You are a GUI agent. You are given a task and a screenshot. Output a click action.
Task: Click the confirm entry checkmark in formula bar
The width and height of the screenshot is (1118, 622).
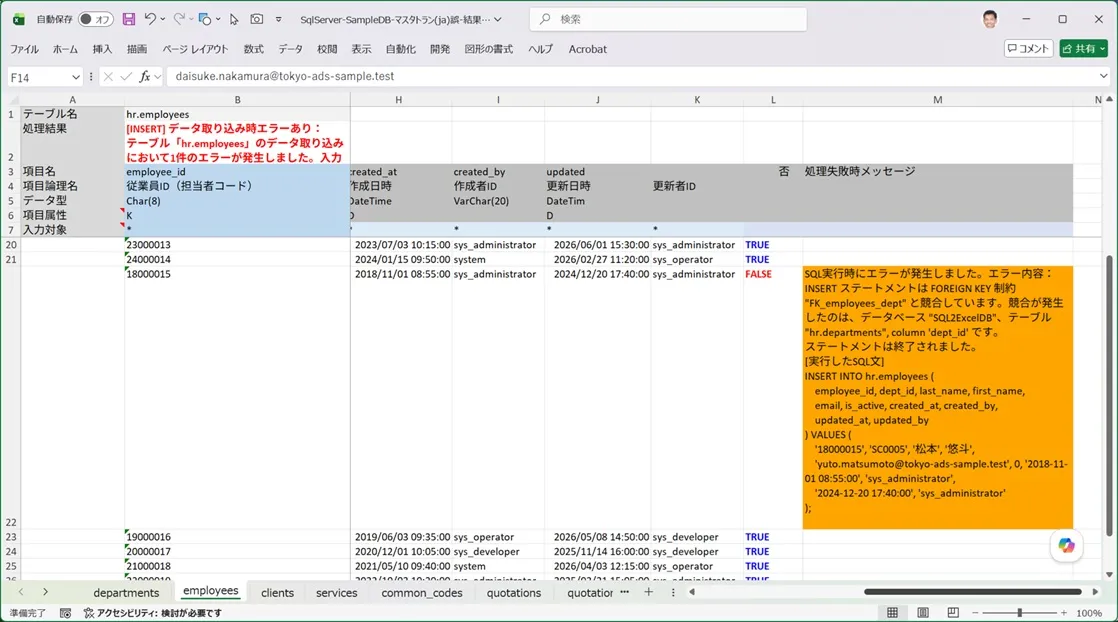[x=126, y=76]
